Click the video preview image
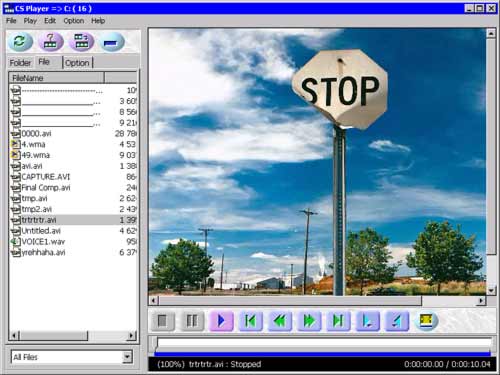 [x=317, y=162]
